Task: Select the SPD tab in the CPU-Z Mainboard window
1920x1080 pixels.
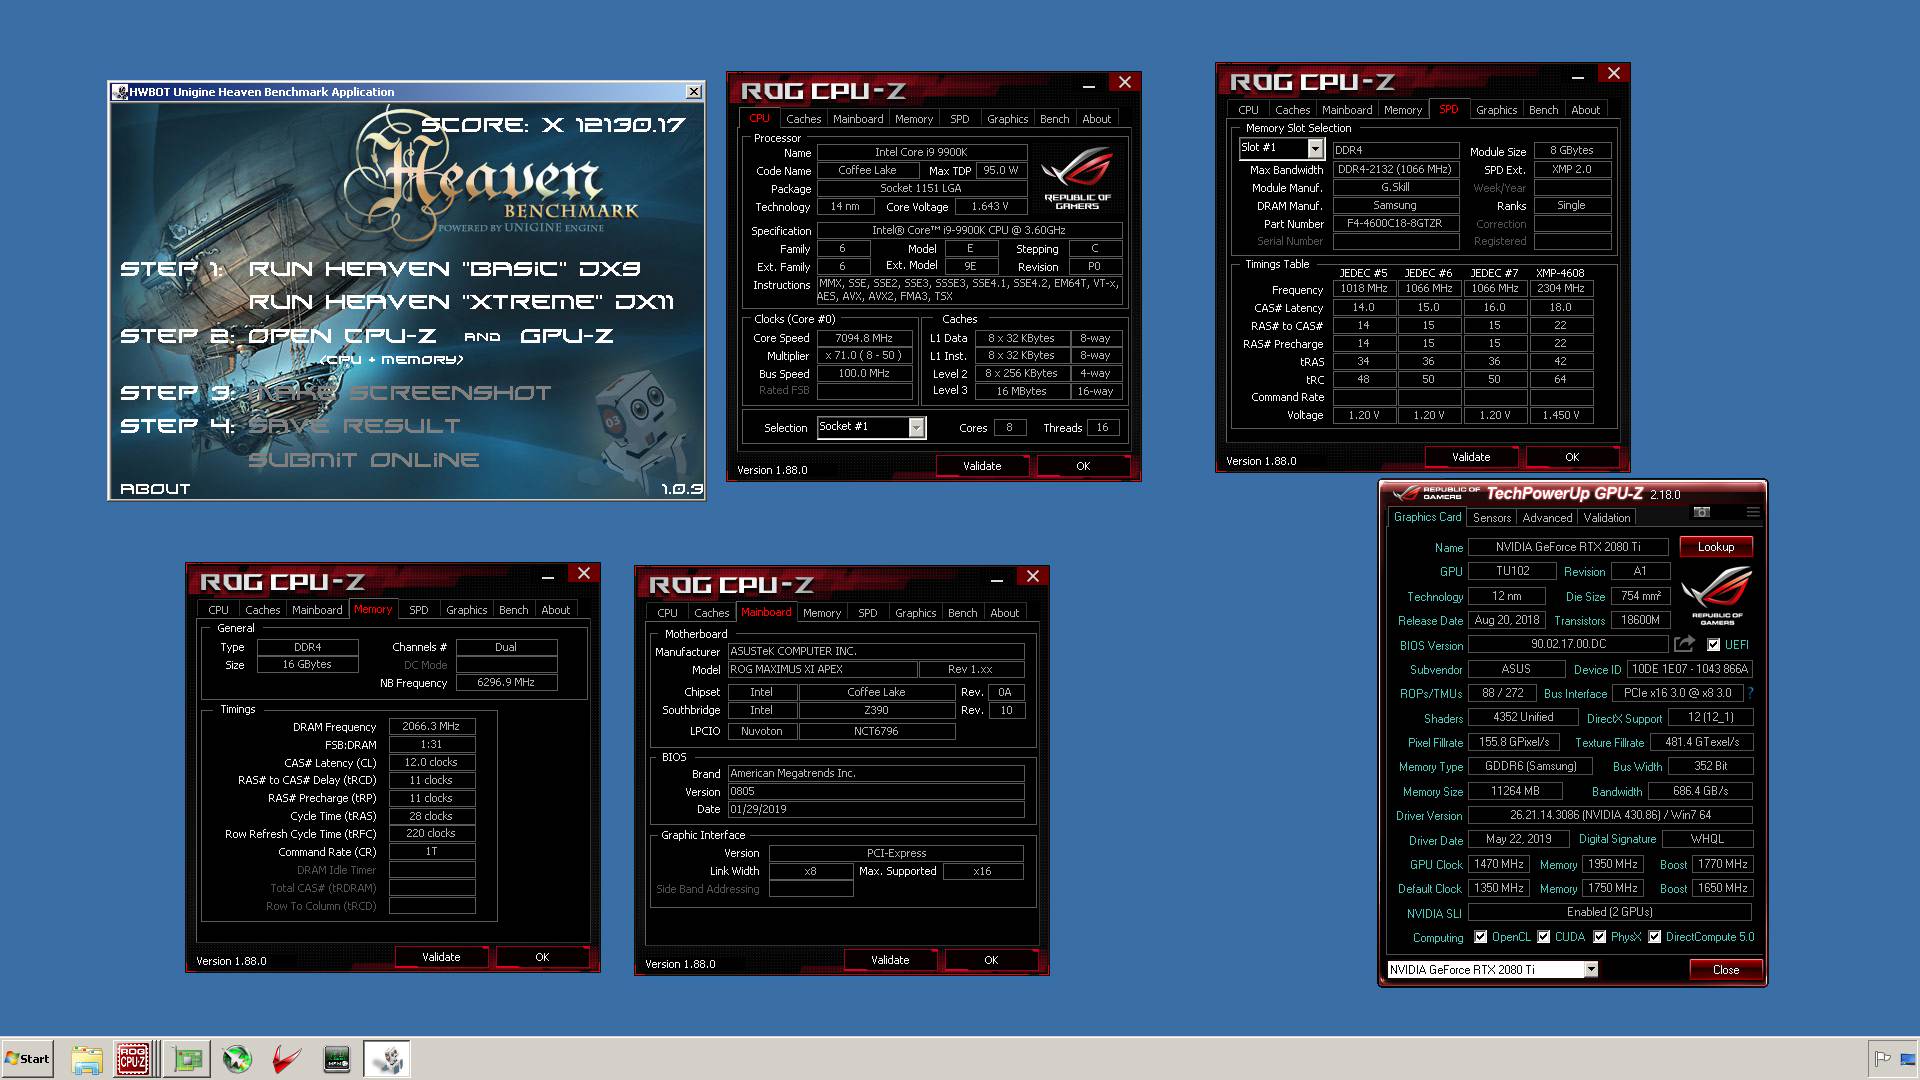Action: [x=867, y=613]
